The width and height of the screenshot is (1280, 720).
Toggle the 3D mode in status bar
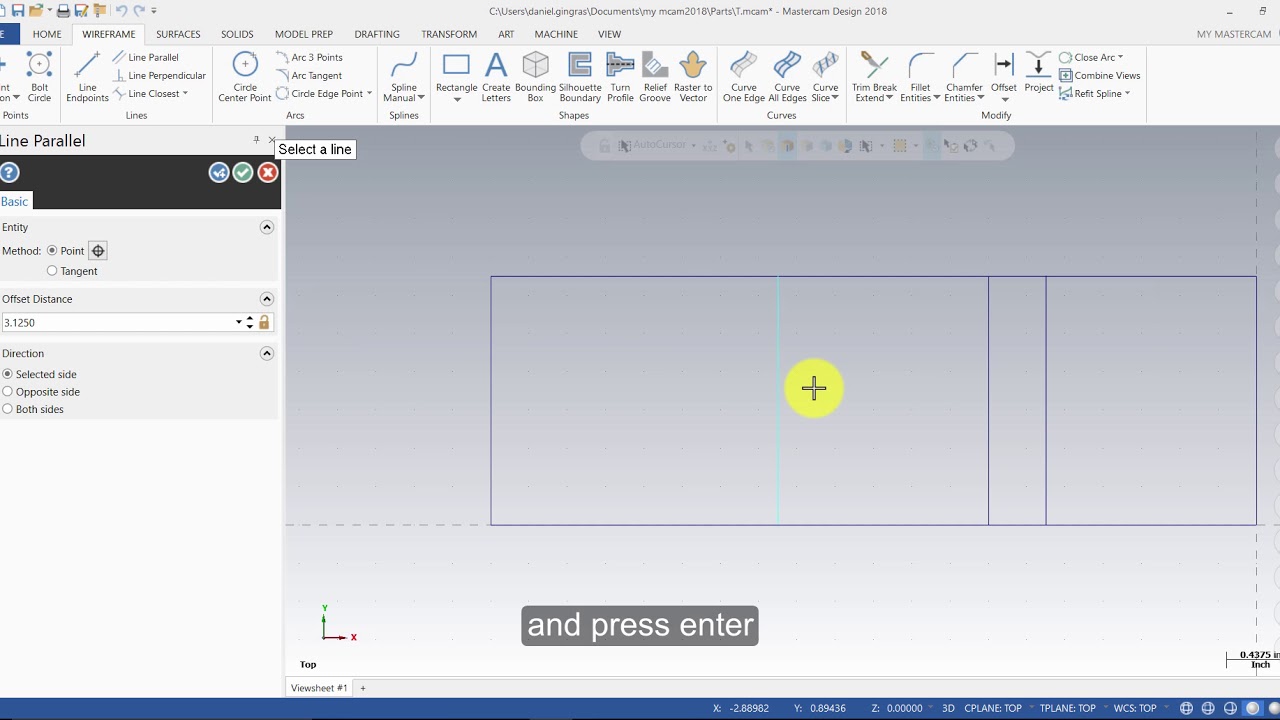pos(948,708)
